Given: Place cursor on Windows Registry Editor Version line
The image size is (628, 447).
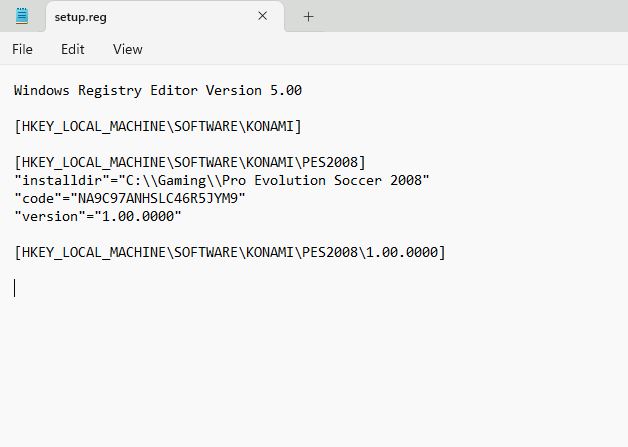Looking at the screenshot, I should point(157,90).
